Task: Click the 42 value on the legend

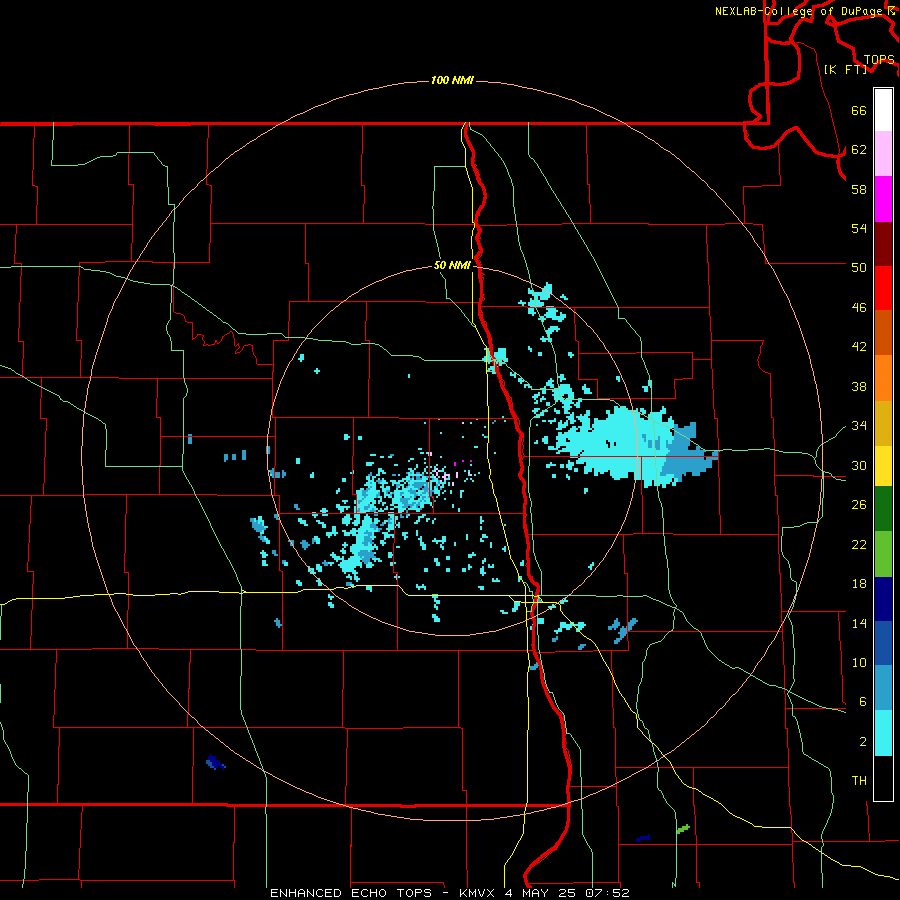Action: click(x=859, y=347)
